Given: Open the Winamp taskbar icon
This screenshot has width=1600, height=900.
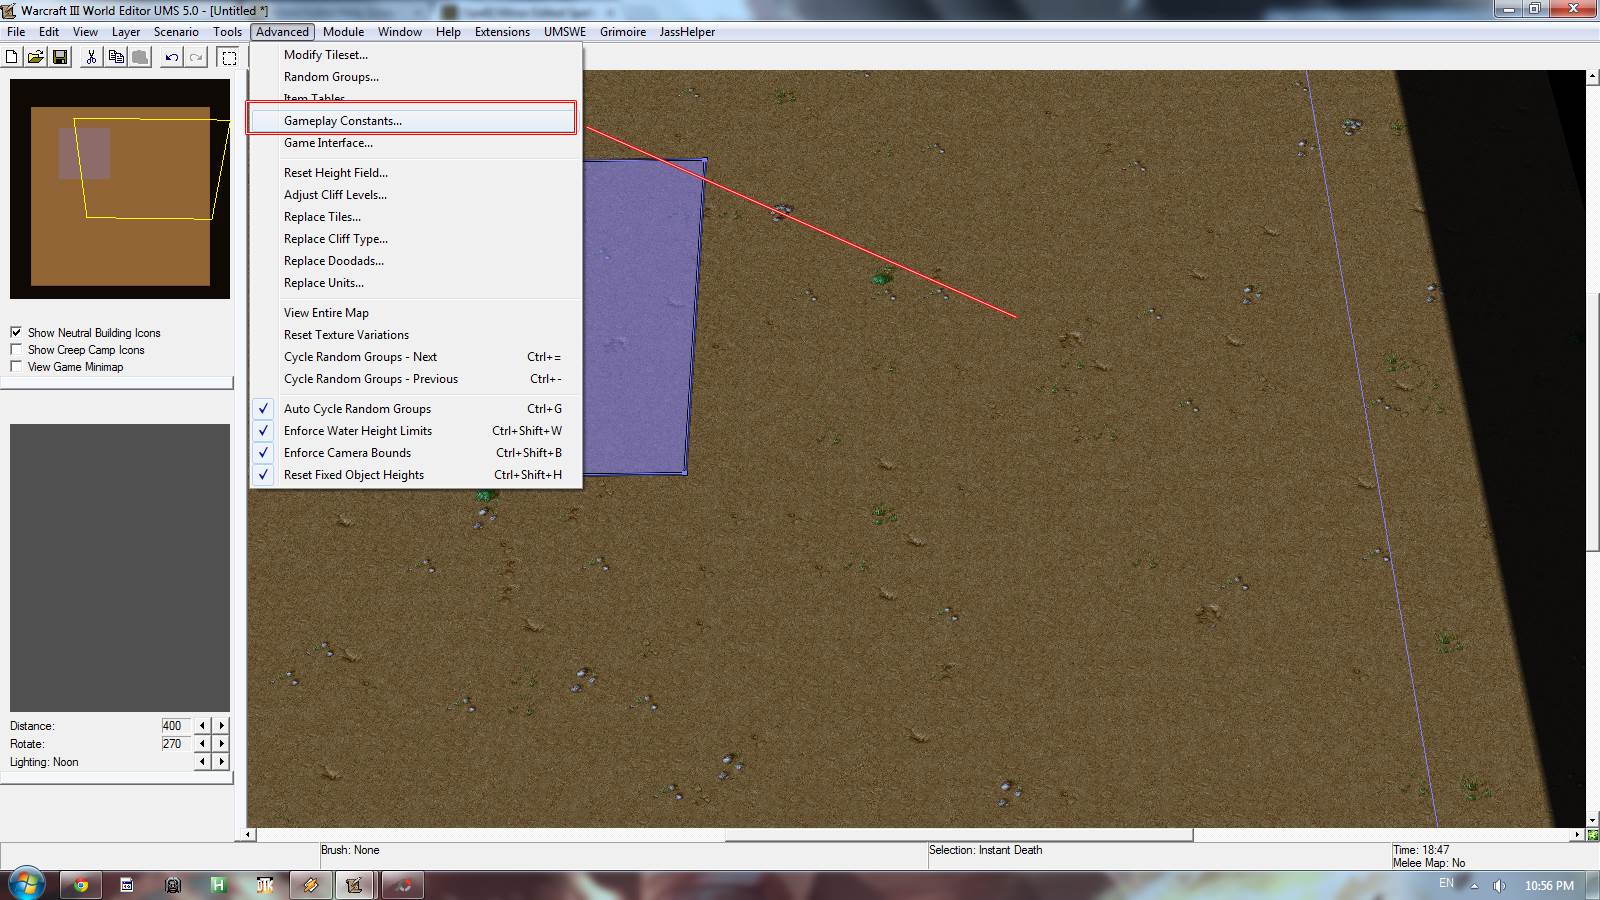Looking at the screenshot, I should (311, 885).
